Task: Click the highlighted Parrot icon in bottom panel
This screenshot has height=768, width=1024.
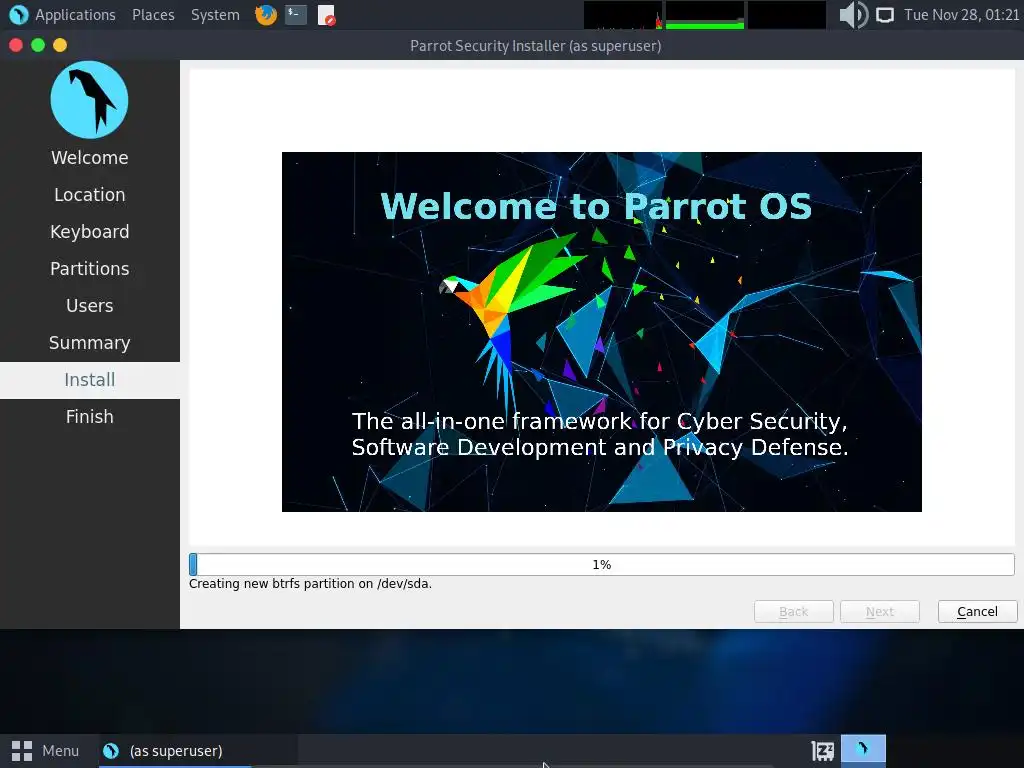Action: click(x=863, y=749)
